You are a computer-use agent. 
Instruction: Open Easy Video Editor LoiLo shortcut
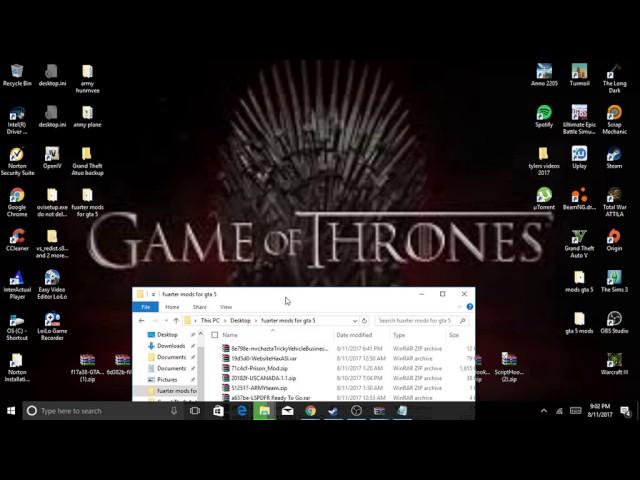52,284
